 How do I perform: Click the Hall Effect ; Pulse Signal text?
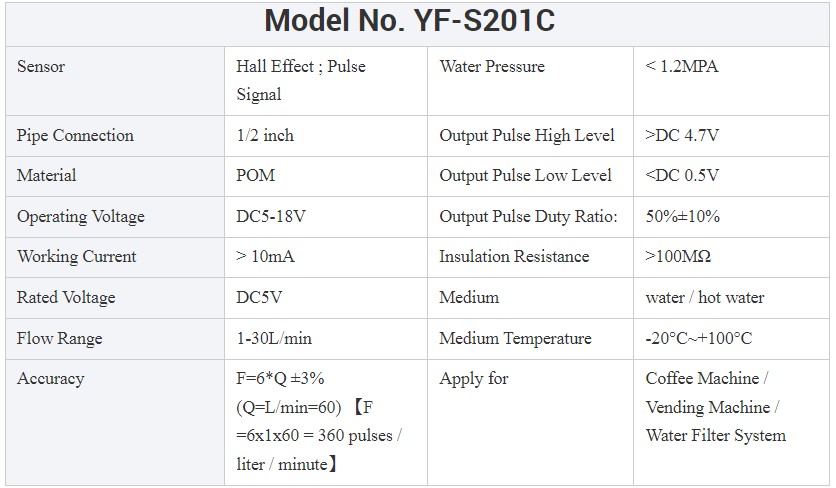point(300,81)
